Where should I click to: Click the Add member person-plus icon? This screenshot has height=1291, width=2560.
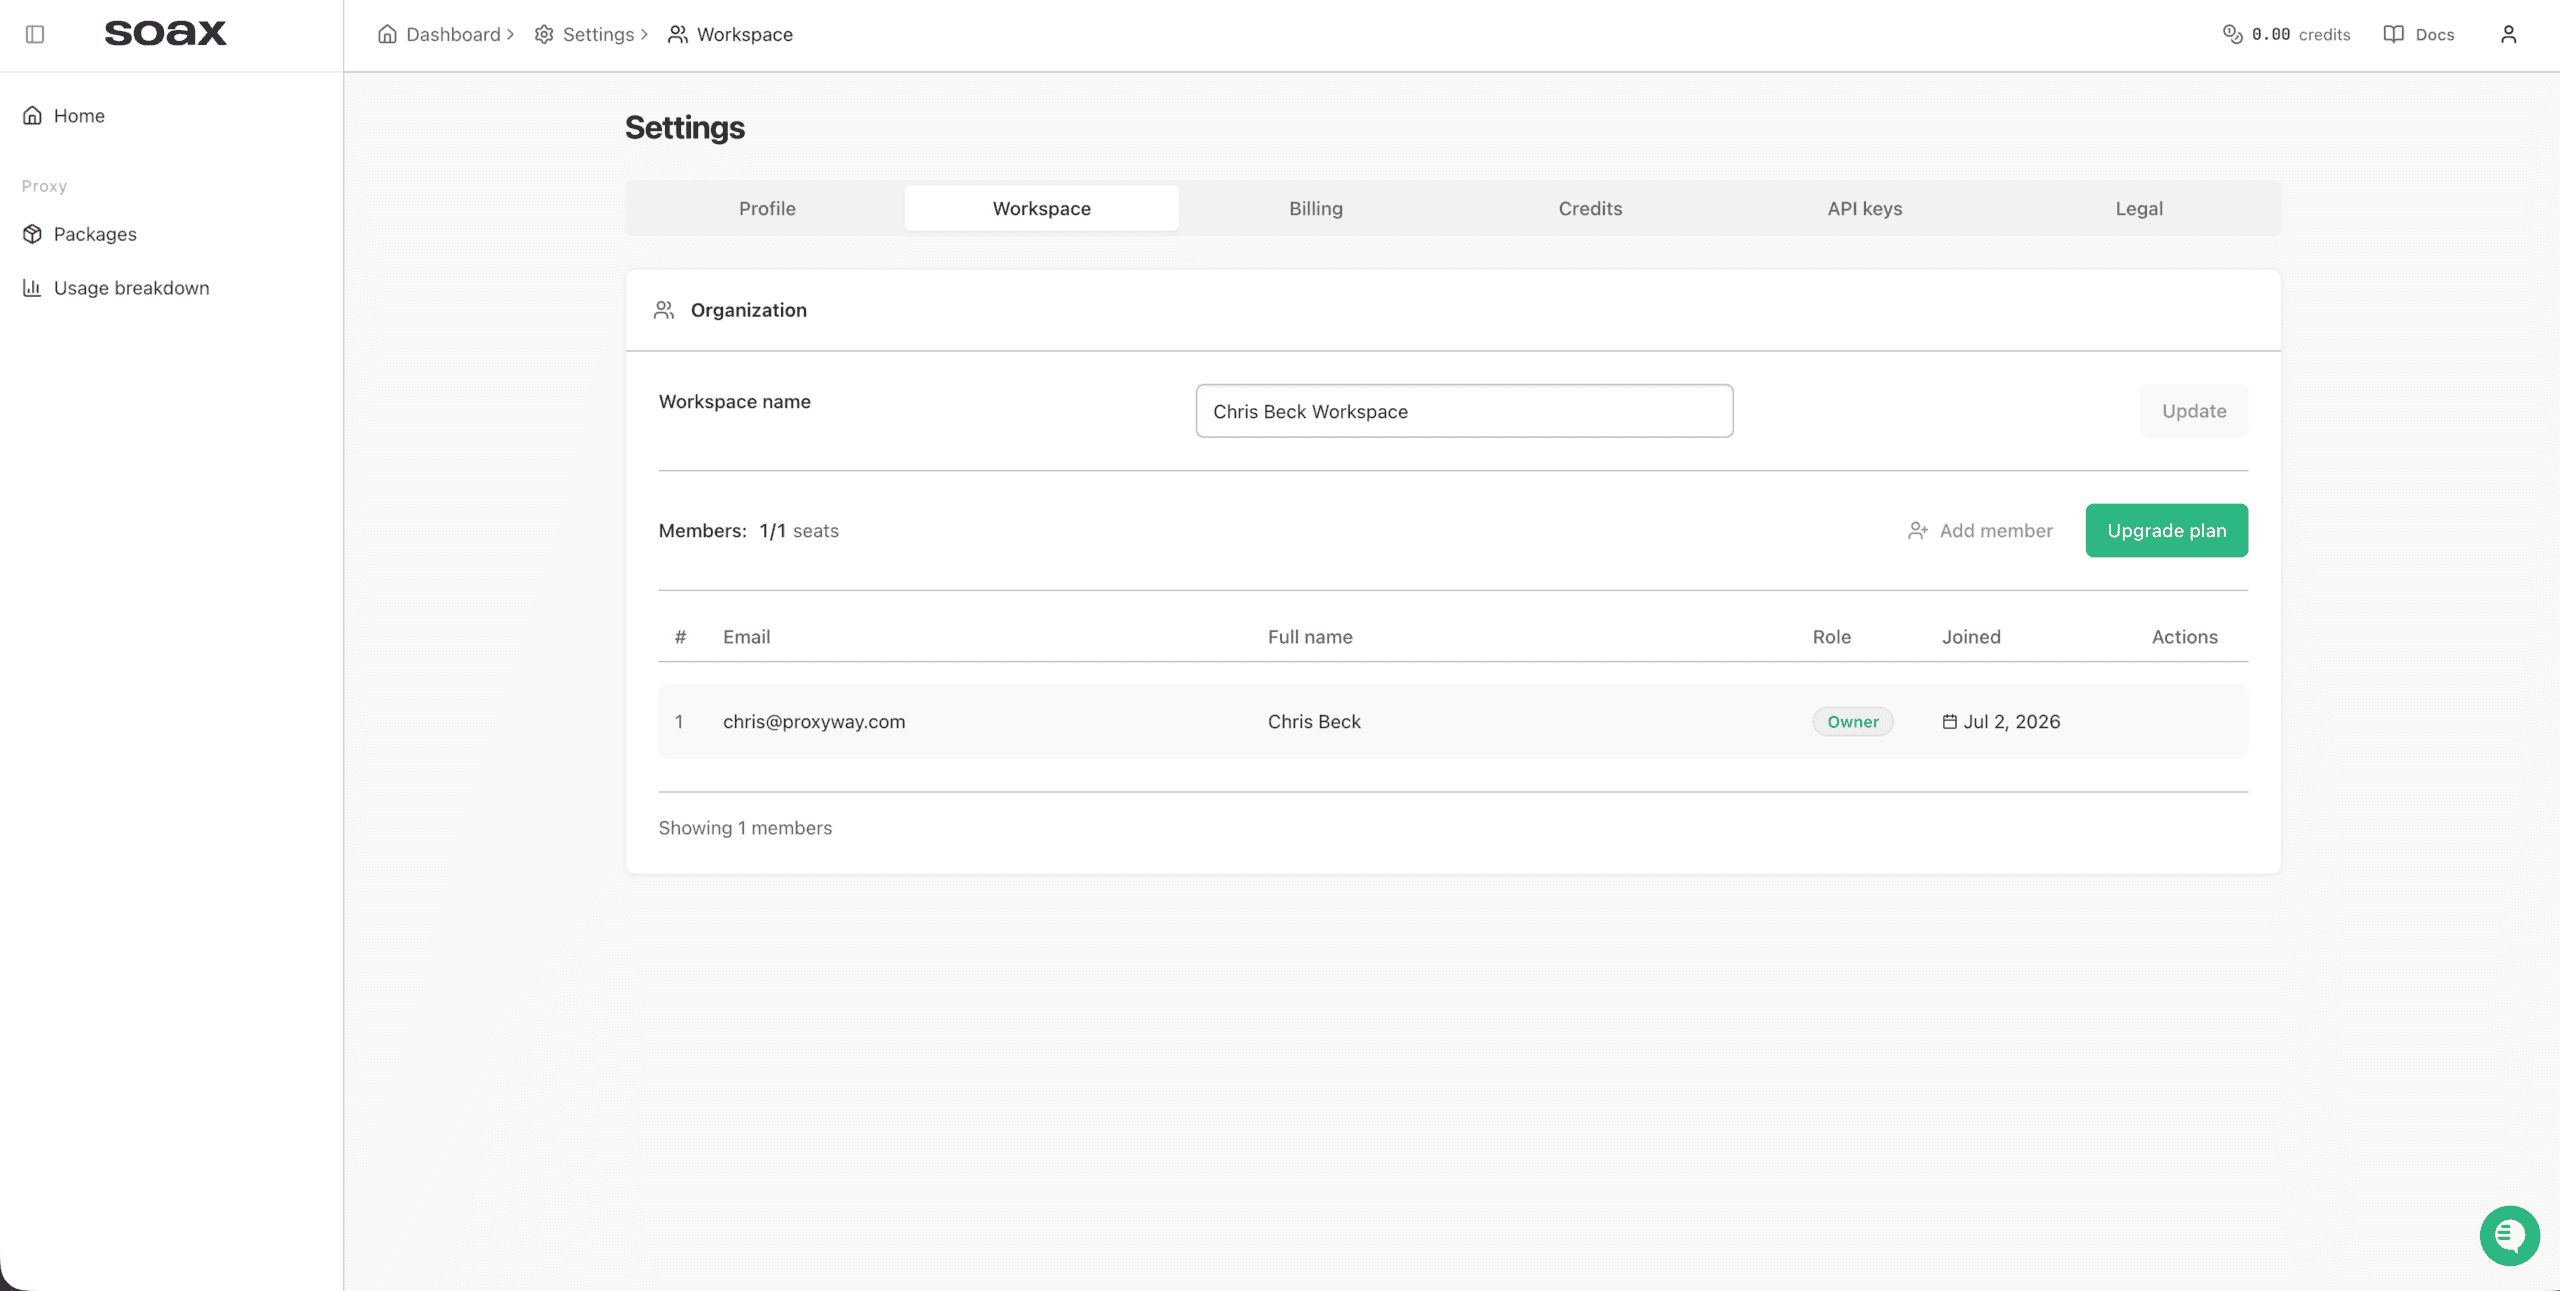click(x=1917, y=531)
